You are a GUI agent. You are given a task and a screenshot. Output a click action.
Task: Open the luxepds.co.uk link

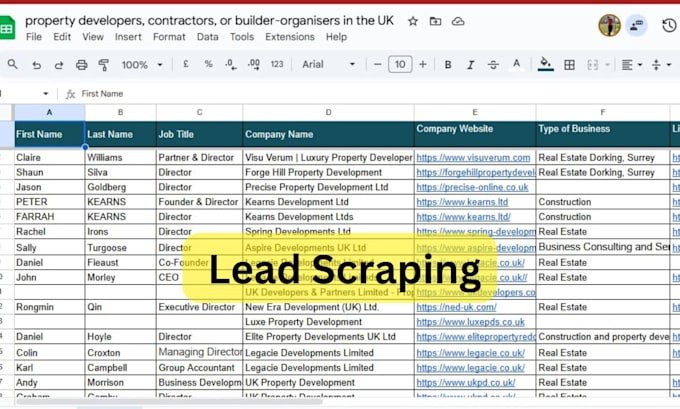tap(471, 322)
